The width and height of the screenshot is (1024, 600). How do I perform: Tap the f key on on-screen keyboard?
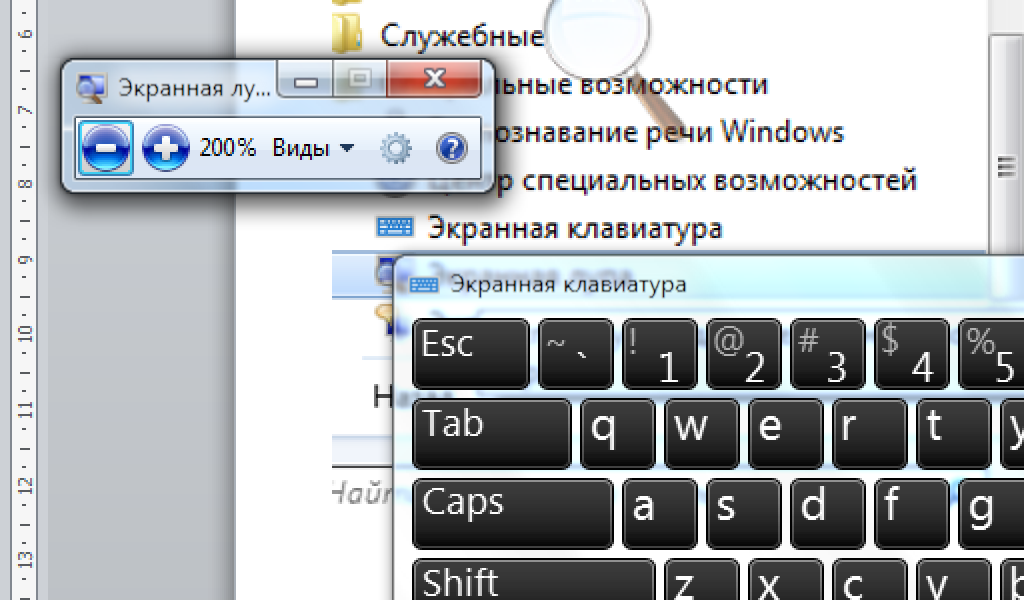912,514
